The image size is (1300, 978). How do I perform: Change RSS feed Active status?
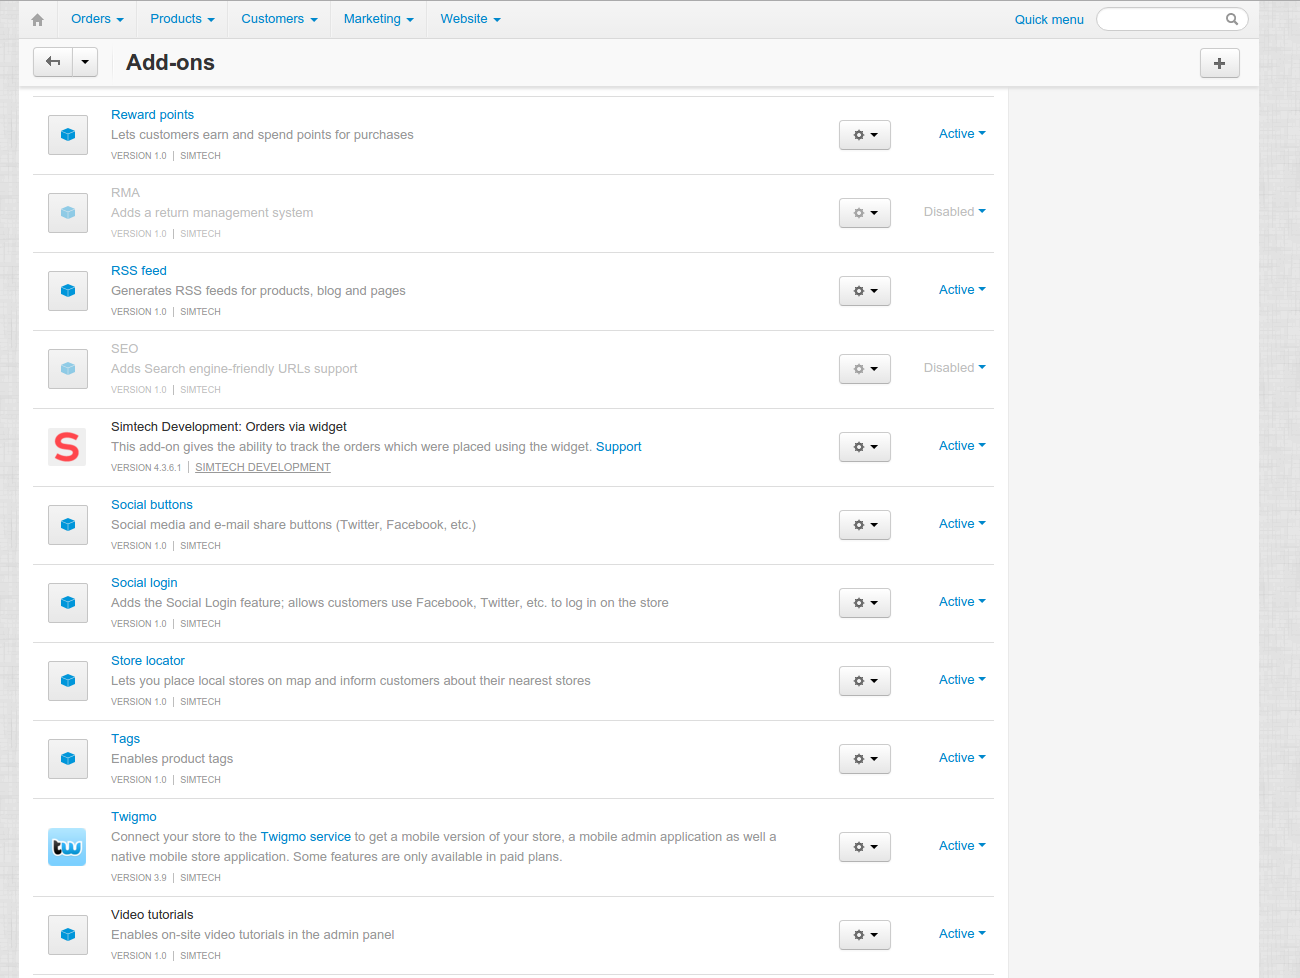click(x=962, y=290)
